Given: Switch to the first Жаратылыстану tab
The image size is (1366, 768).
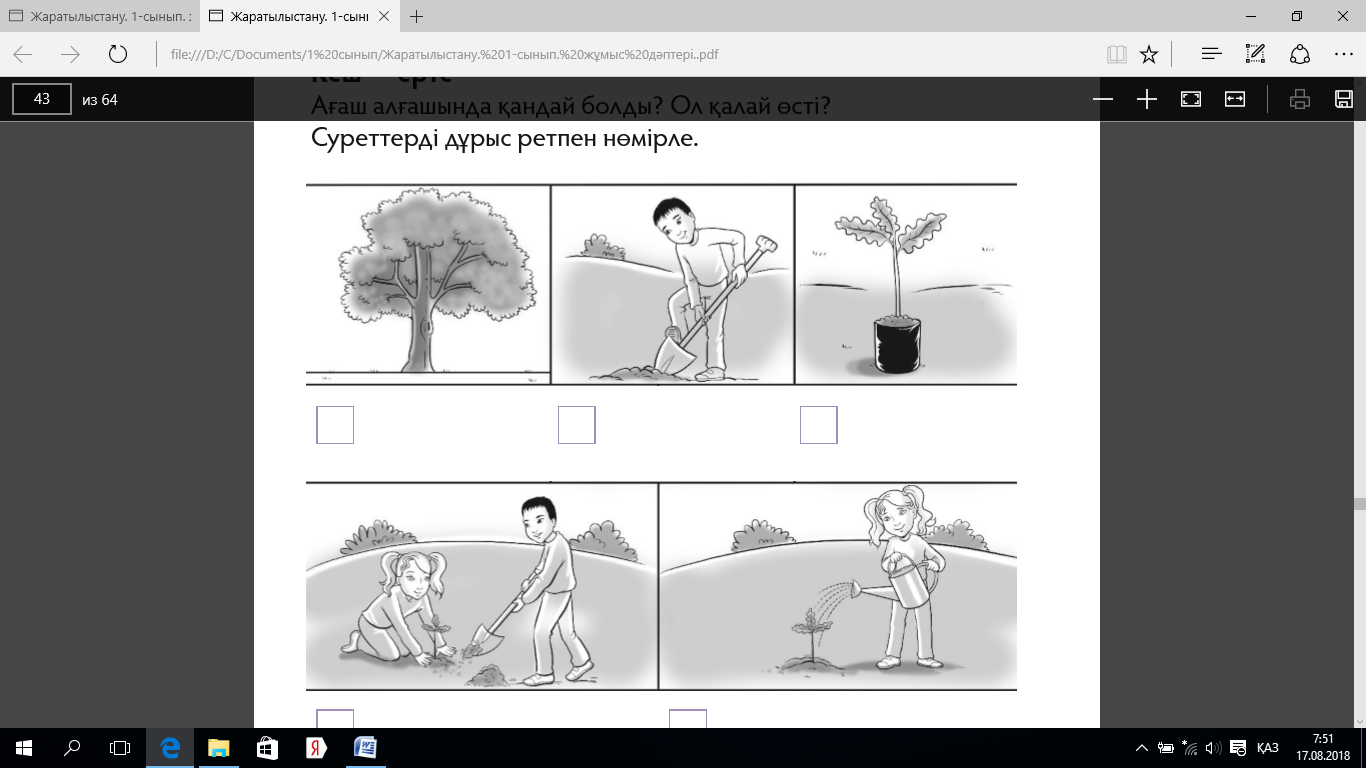Looking at the screenshot, I should 99,17.
